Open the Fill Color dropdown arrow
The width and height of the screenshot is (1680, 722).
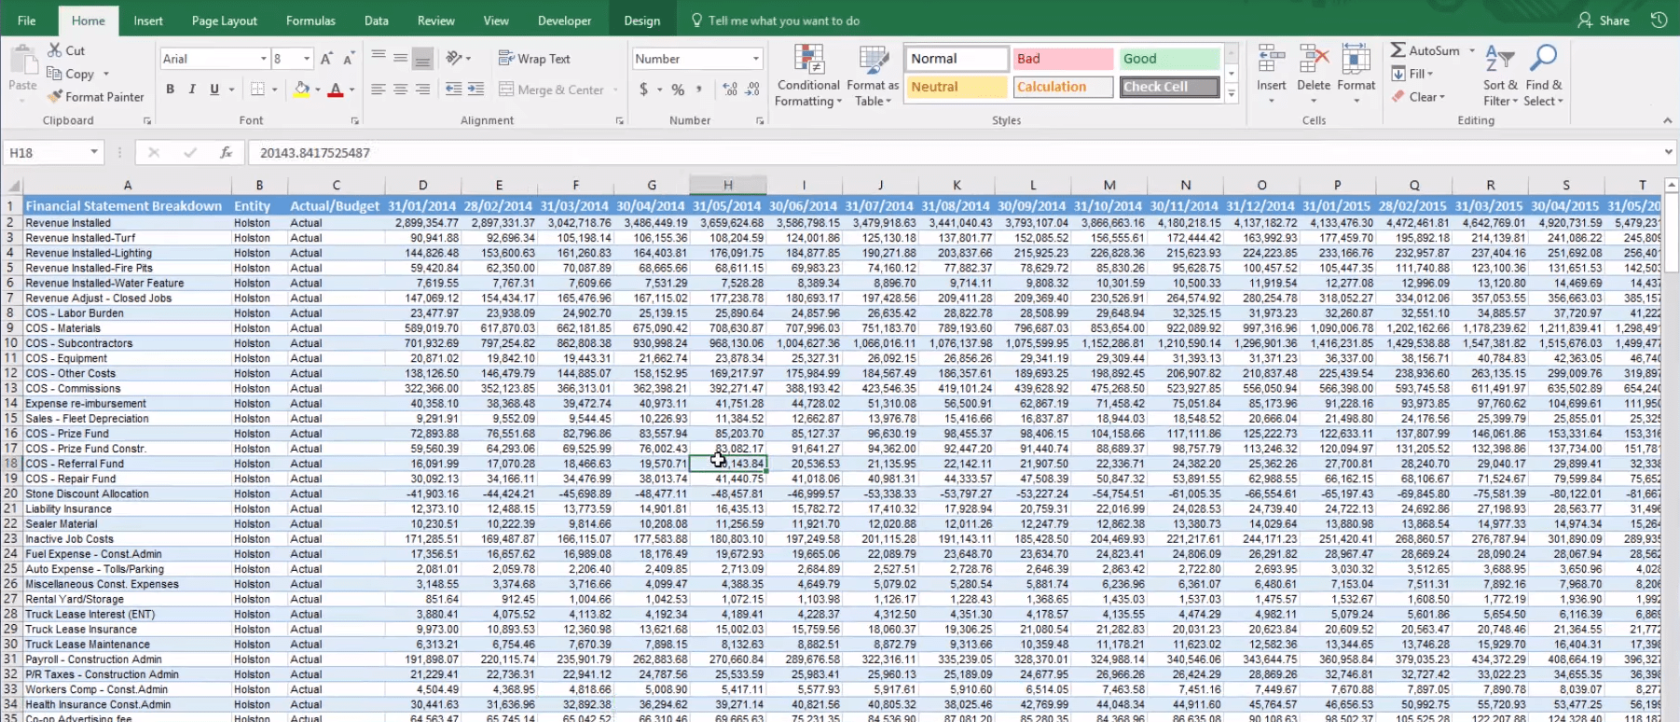pyautogui.click(x=317, y=90)
